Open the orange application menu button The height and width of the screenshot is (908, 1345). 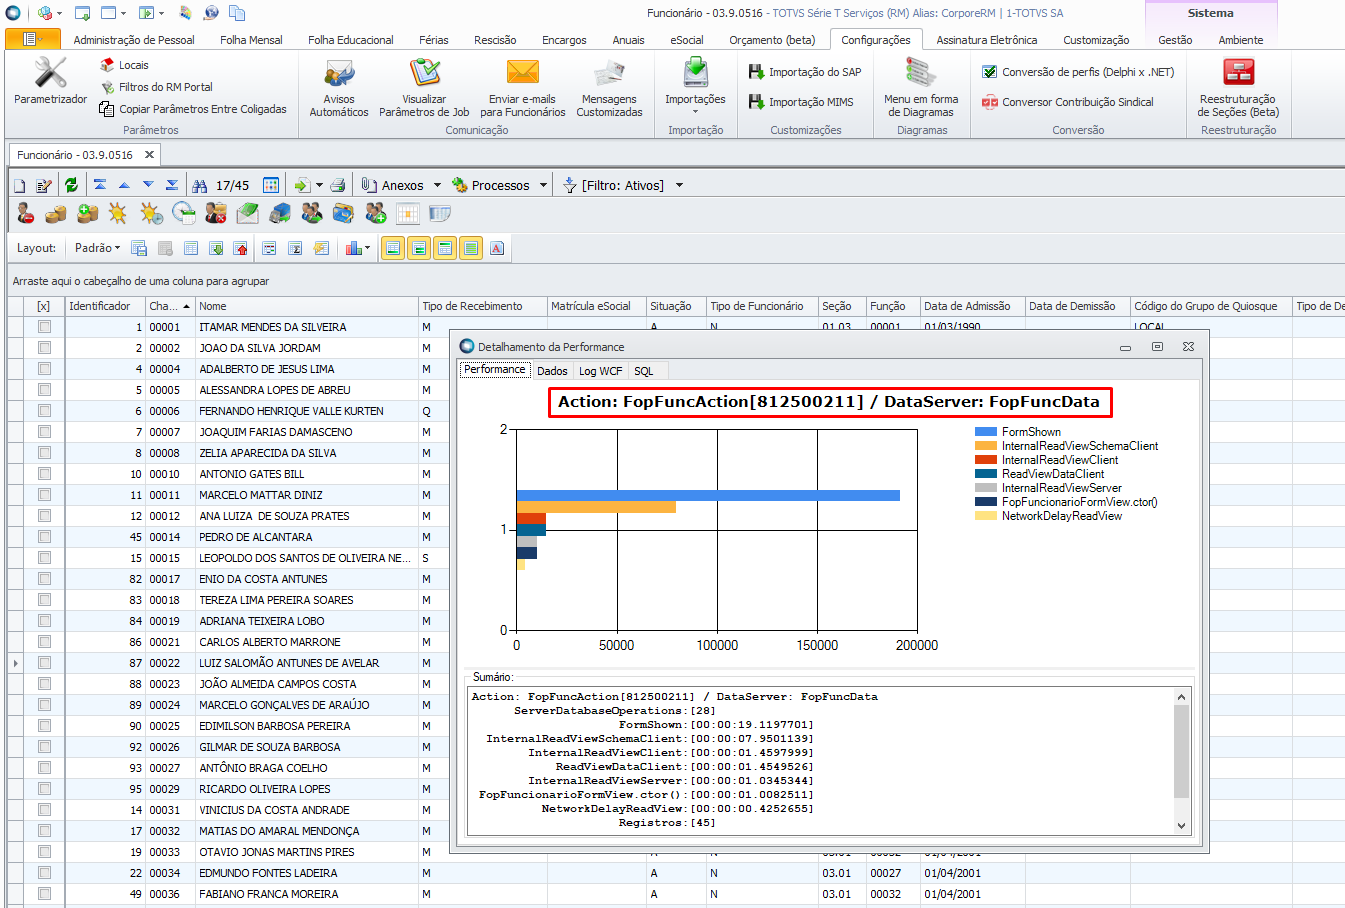pyautogui.click(x=32, y=39)
